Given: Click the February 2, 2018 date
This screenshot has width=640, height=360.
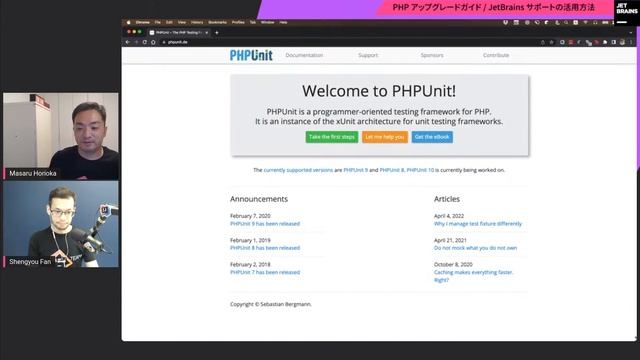Looking at the screenshot, I should point(250,264).
